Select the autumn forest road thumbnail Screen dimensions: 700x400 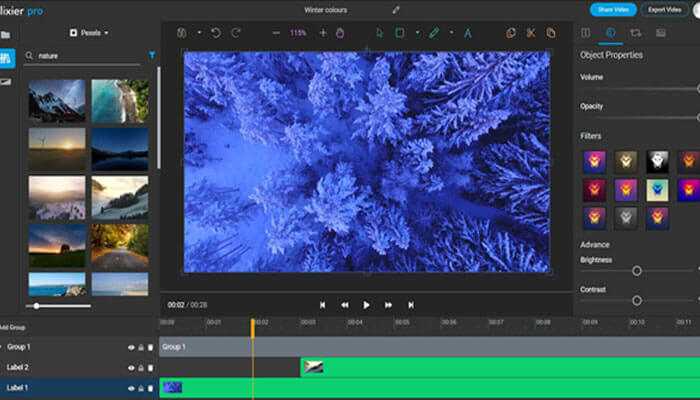[x=120, y=247]
